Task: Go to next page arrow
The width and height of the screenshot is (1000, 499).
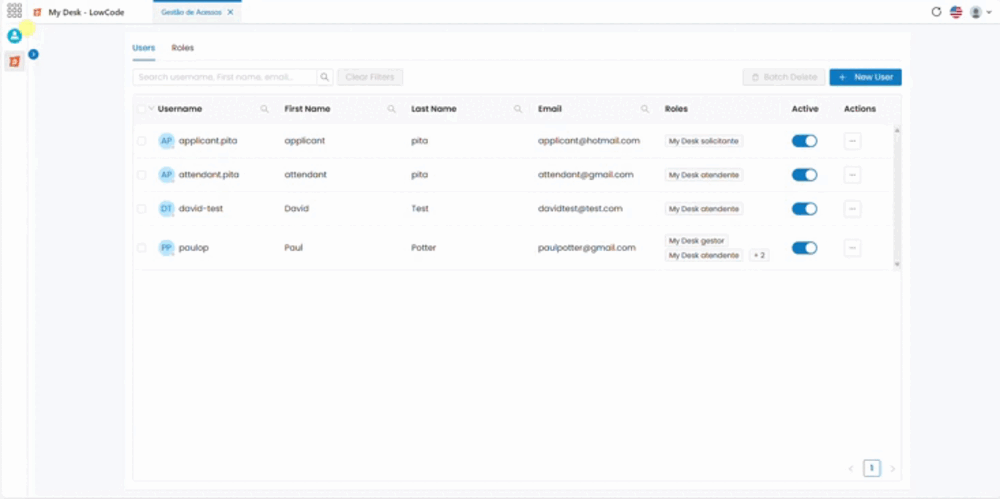Action: tap(892, 469)
